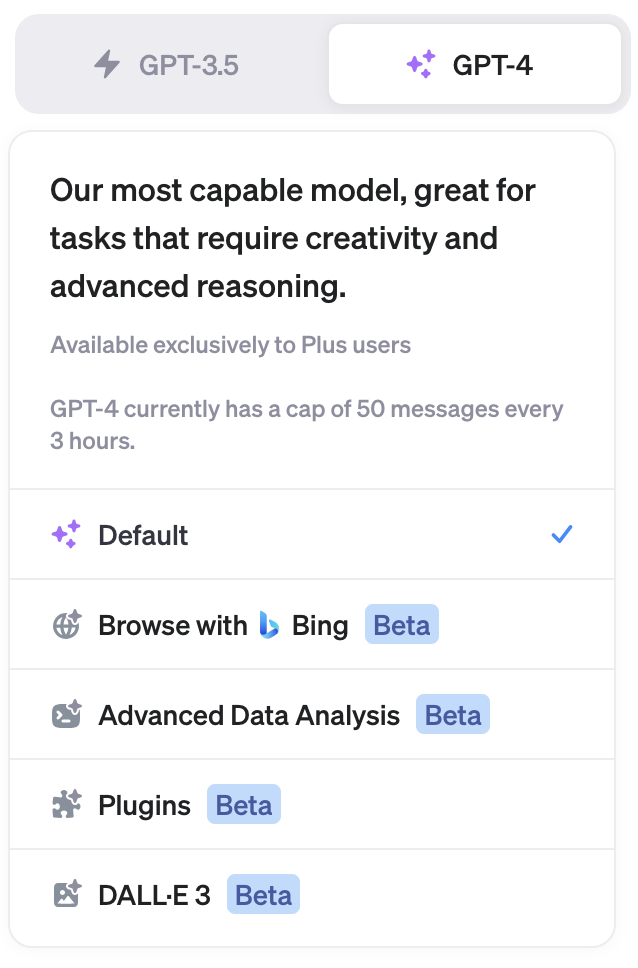Click the chart icon for Advanced Data Analysis
The image size is (638, 968).
(65, 714)
